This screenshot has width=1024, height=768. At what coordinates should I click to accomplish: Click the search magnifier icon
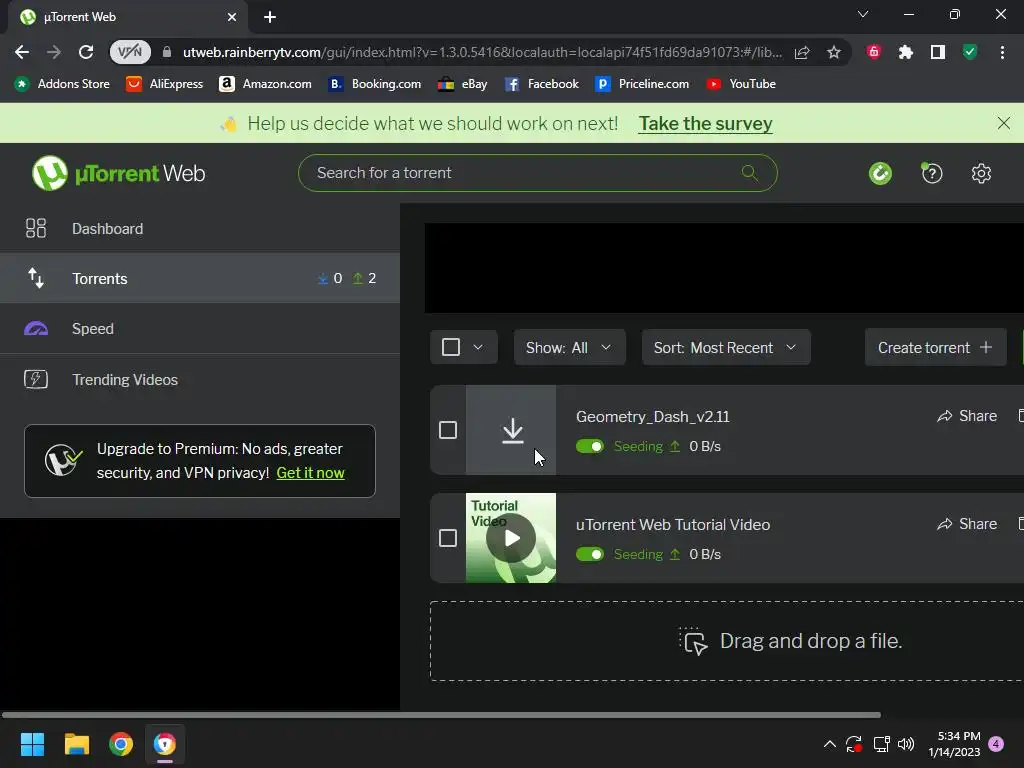[x=750, y=173]
